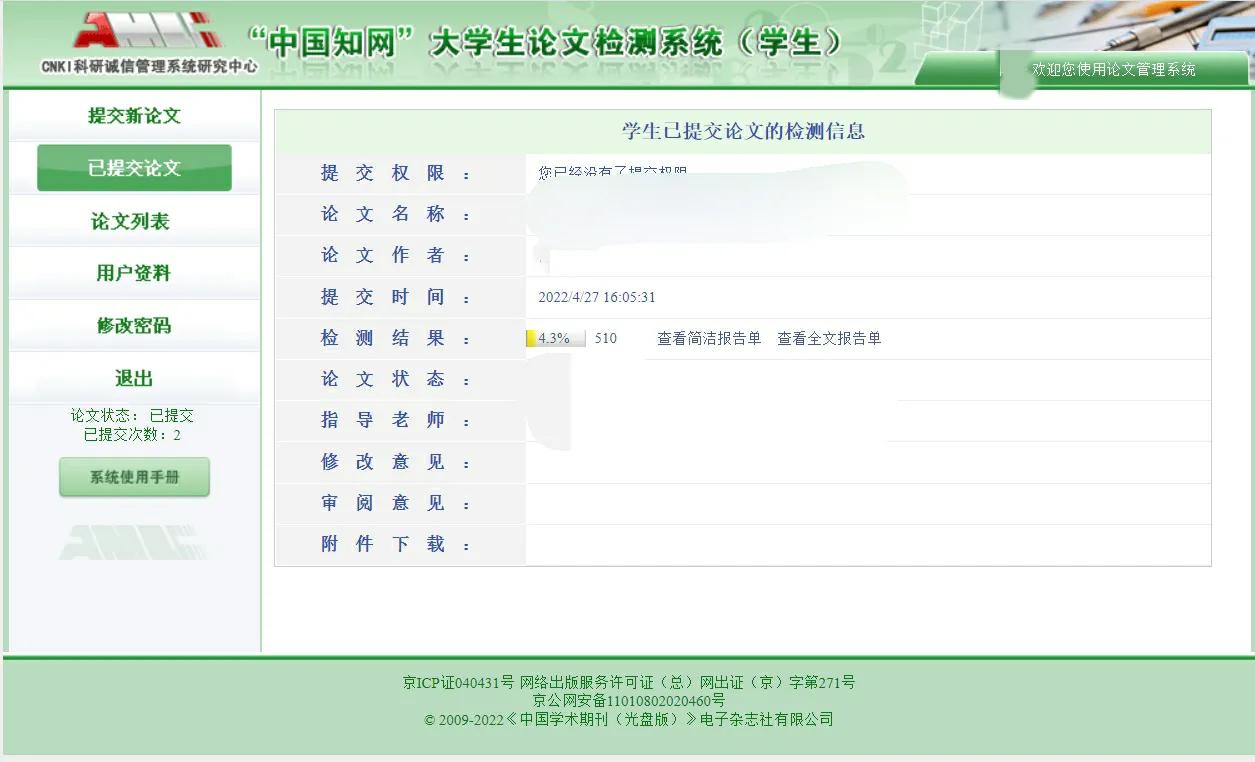Click the 欢迎您使用论文管理系统 banner

(1113, 71)
